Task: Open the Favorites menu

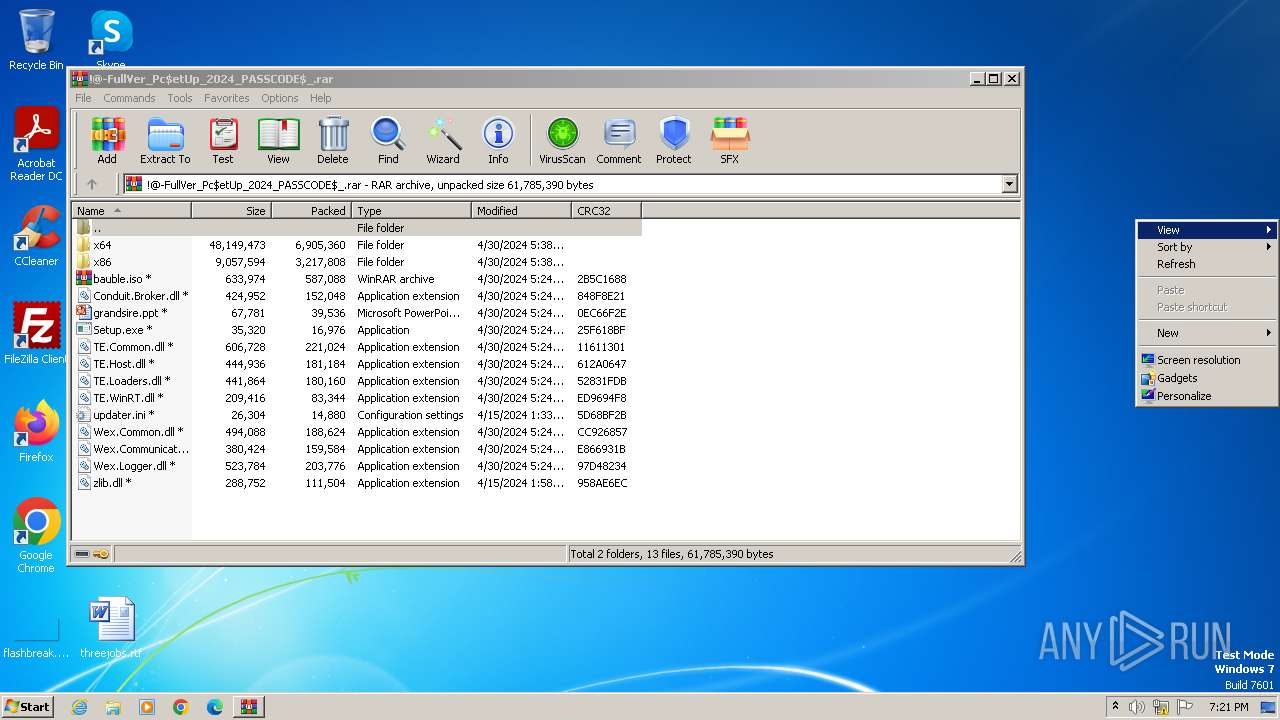Action: coord(227,98)
